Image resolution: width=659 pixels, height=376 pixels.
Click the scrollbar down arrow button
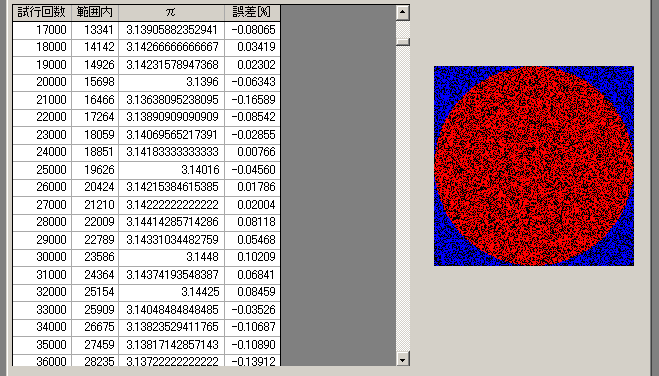[403, 359]
